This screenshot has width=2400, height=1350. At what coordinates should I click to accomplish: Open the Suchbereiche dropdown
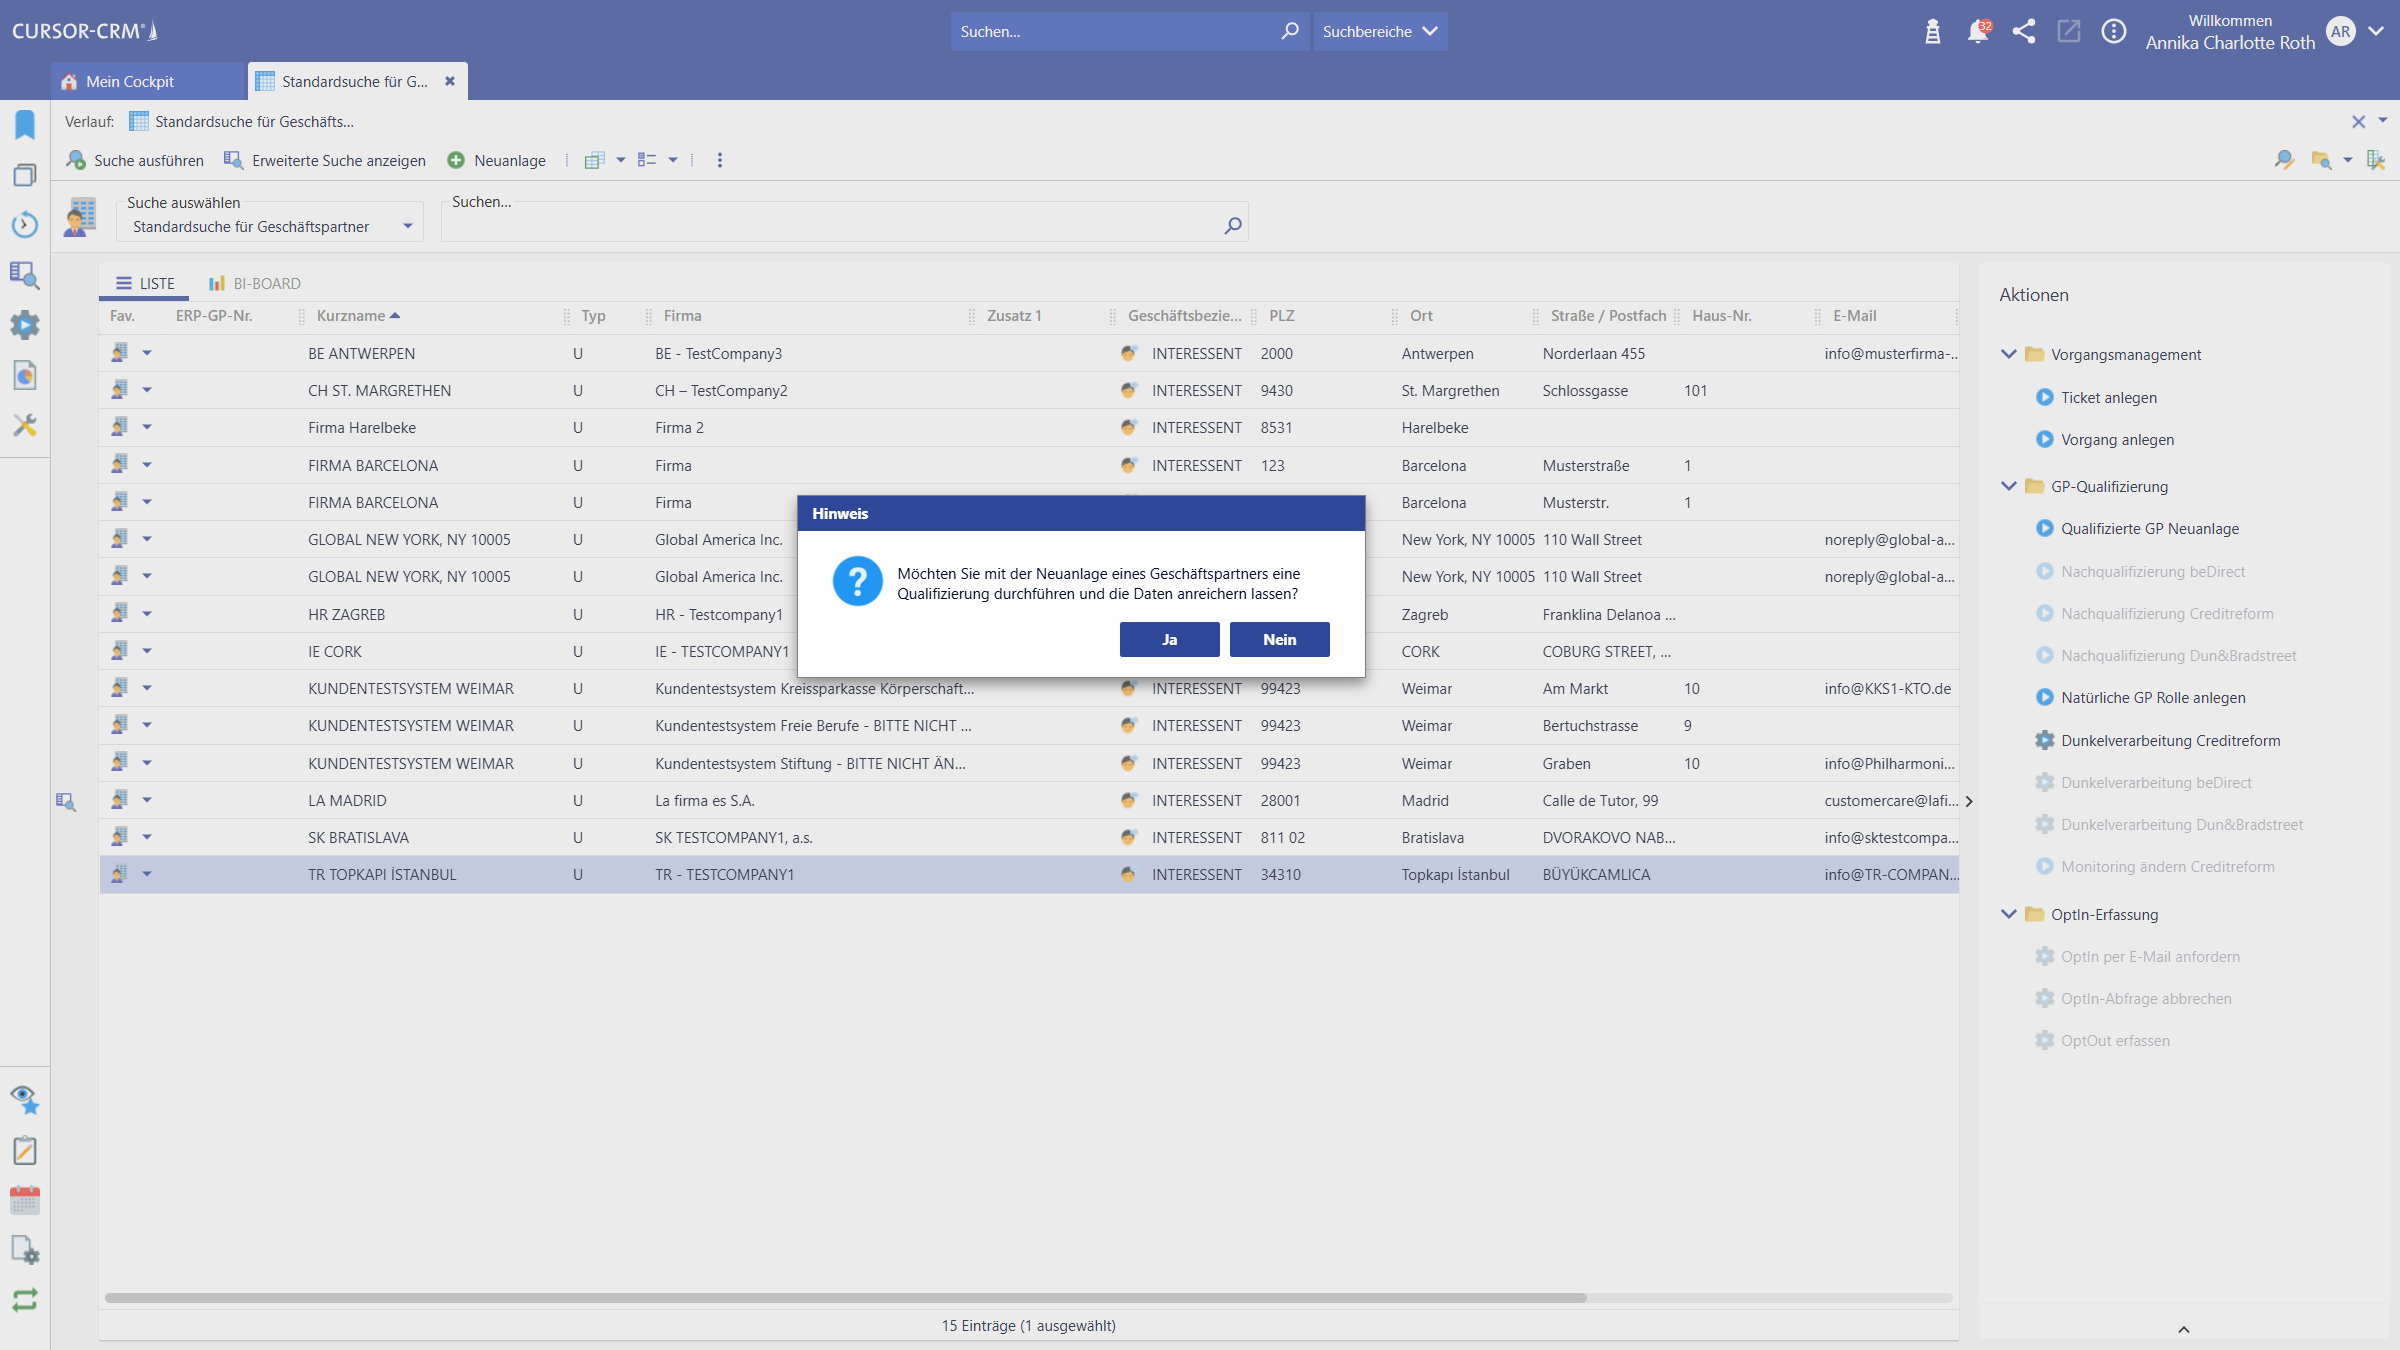tap(1380, 31)
